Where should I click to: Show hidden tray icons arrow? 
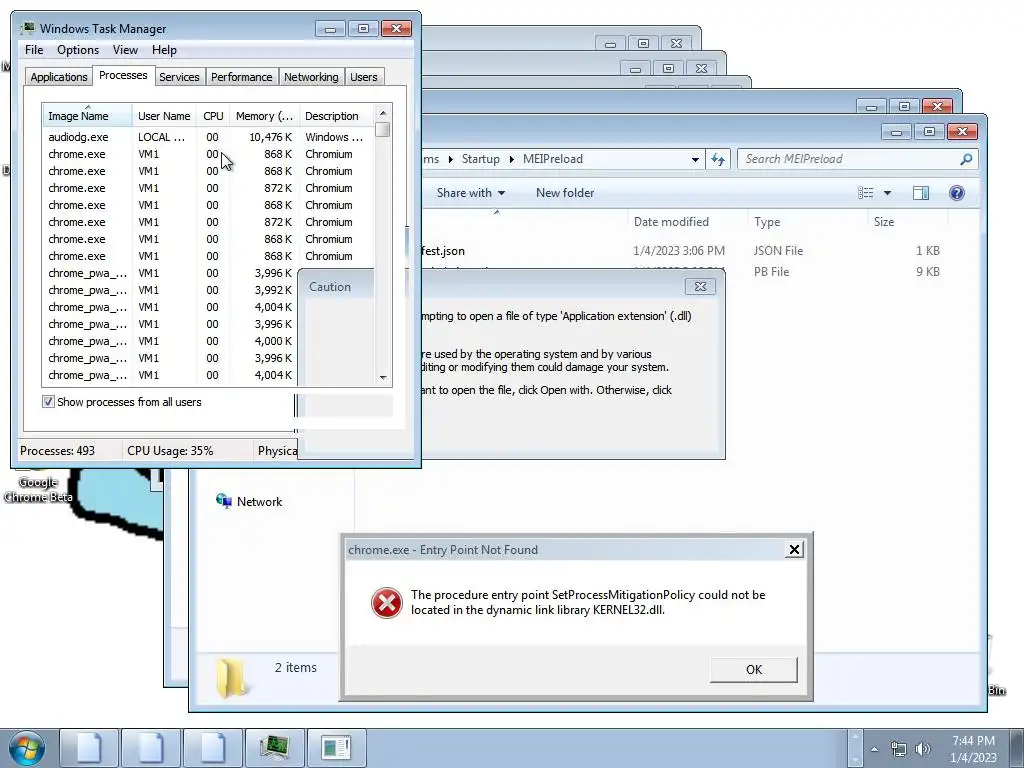(874, 749)
